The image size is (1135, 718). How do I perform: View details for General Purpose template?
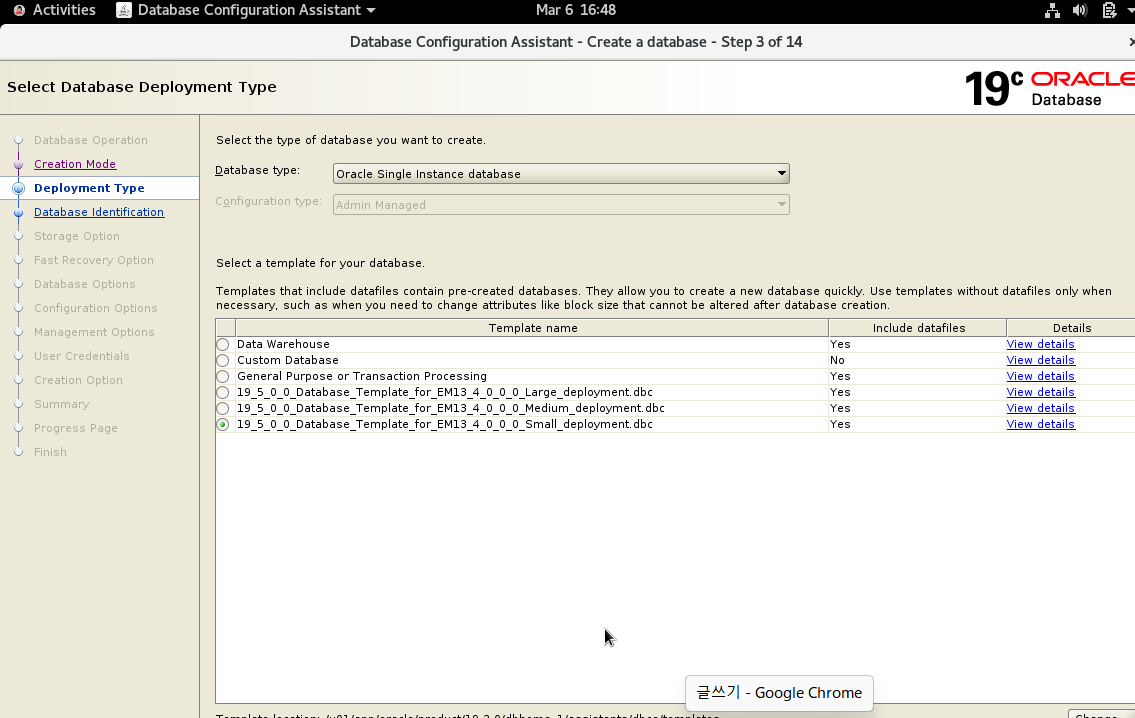1040,376
